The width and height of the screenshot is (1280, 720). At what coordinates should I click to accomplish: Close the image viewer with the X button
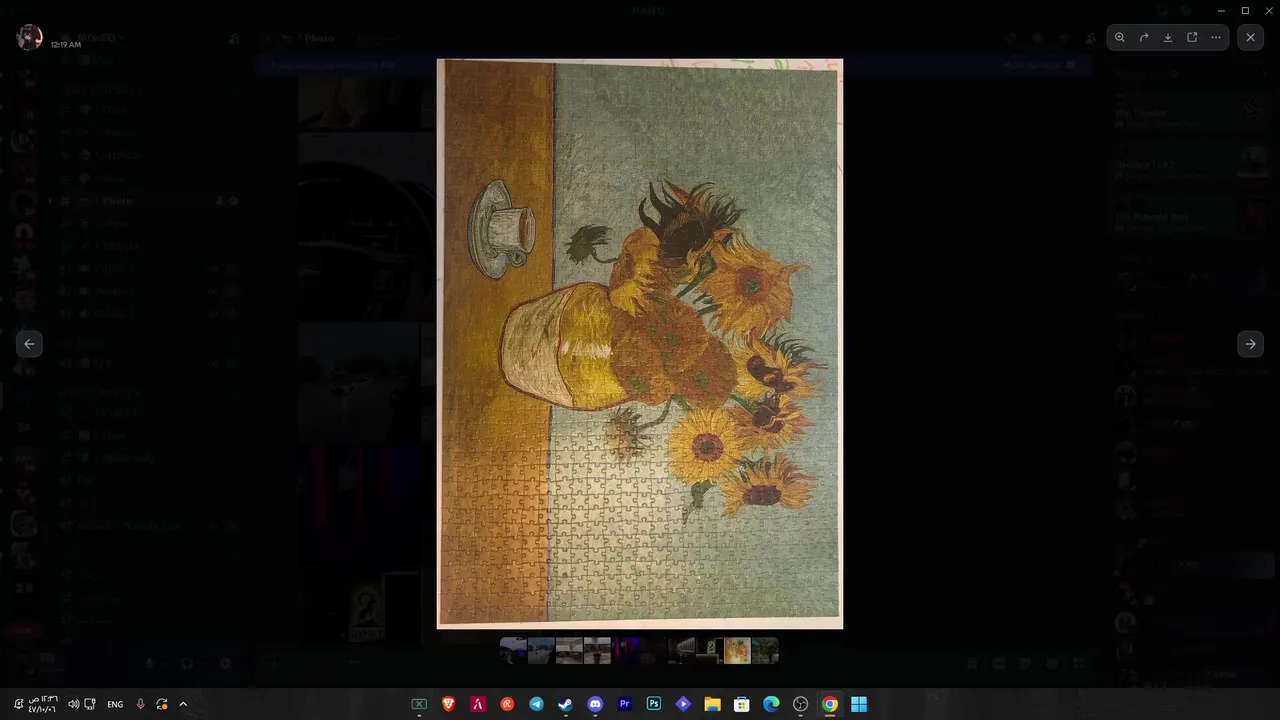pyautogui.click(x=1251, y=37)
